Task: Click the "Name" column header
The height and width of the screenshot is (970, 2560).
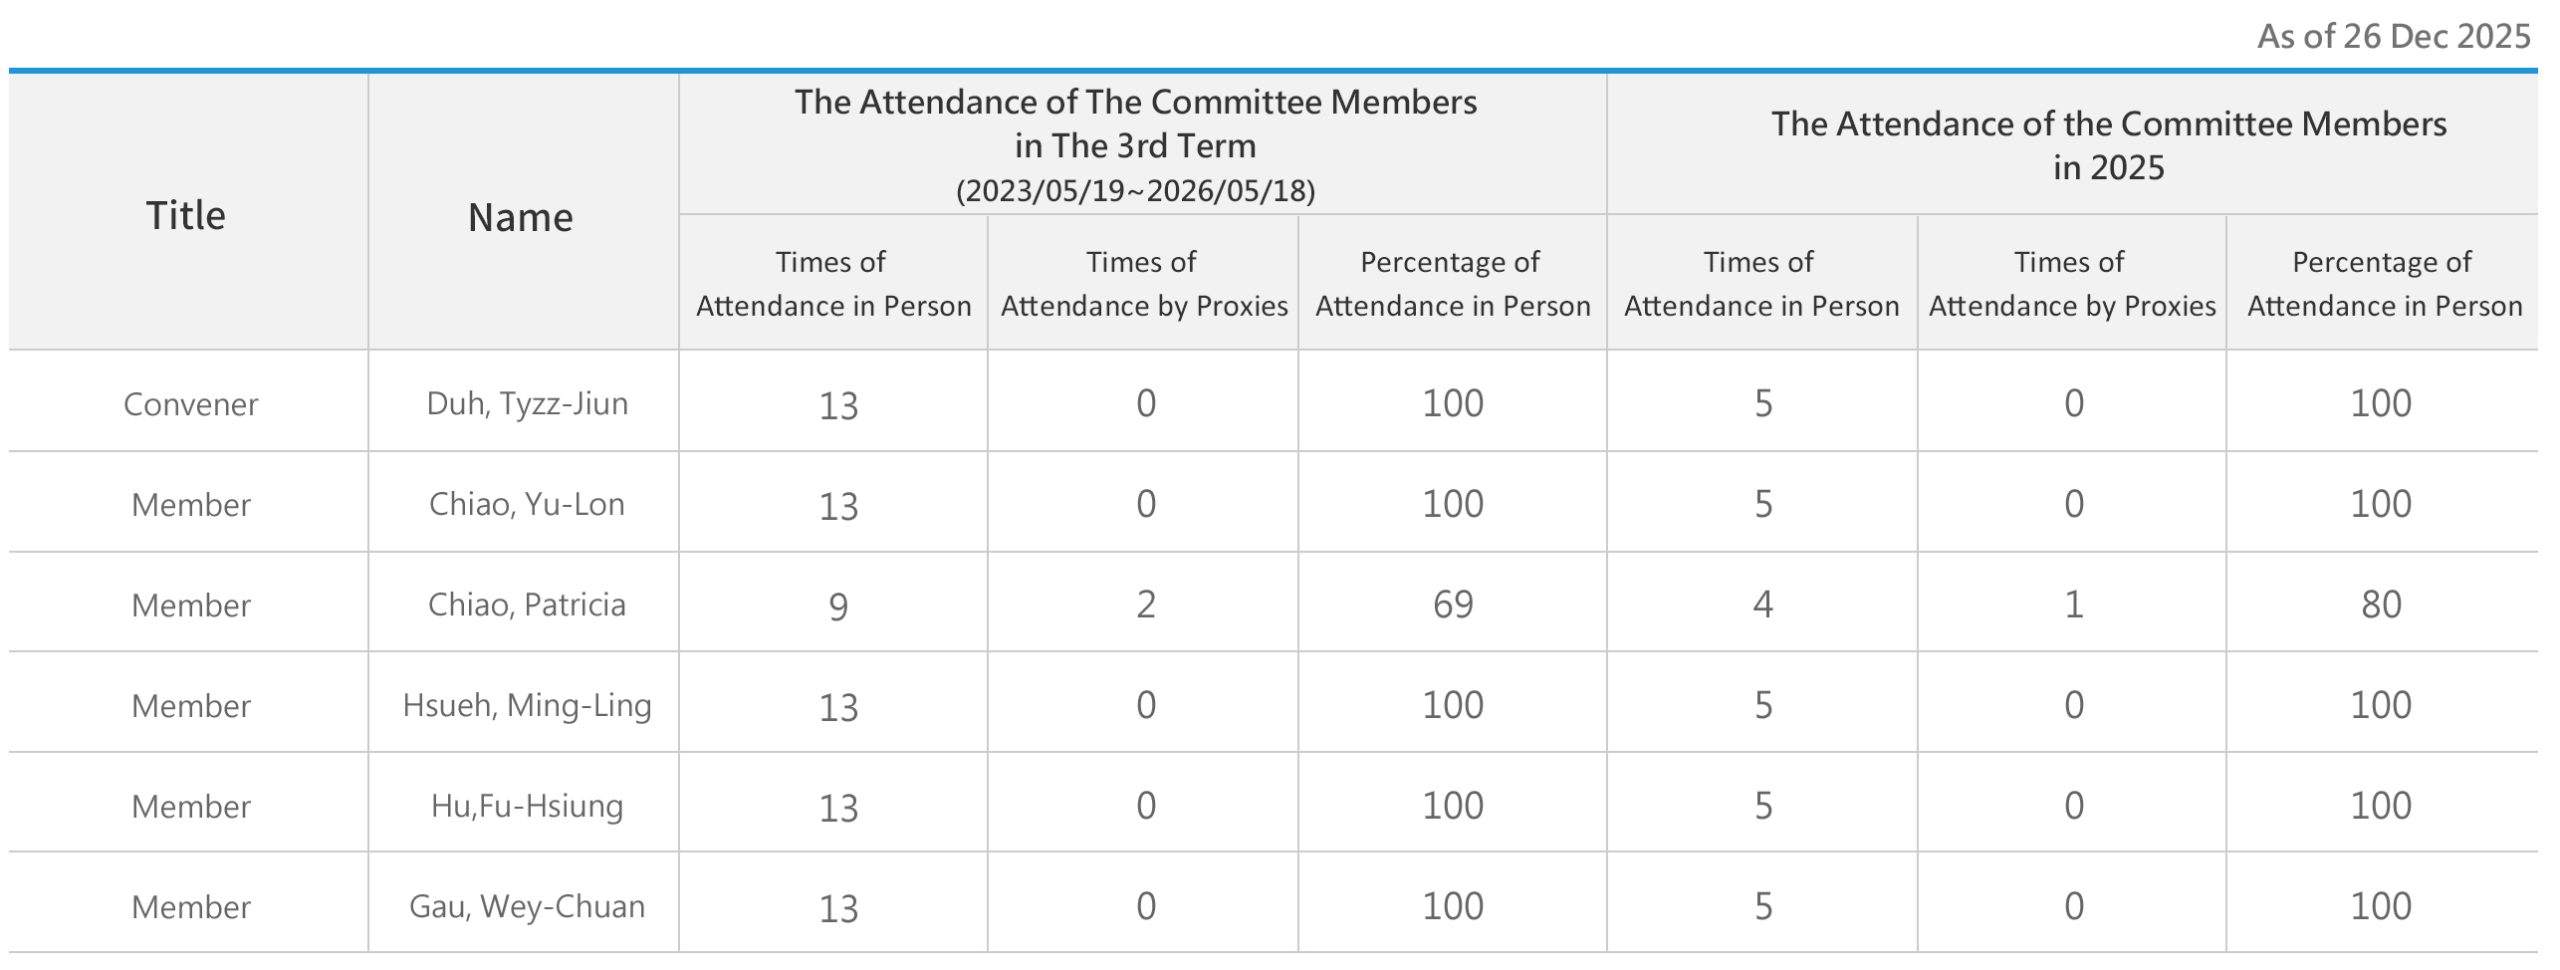Action: (x=521, y=217)
